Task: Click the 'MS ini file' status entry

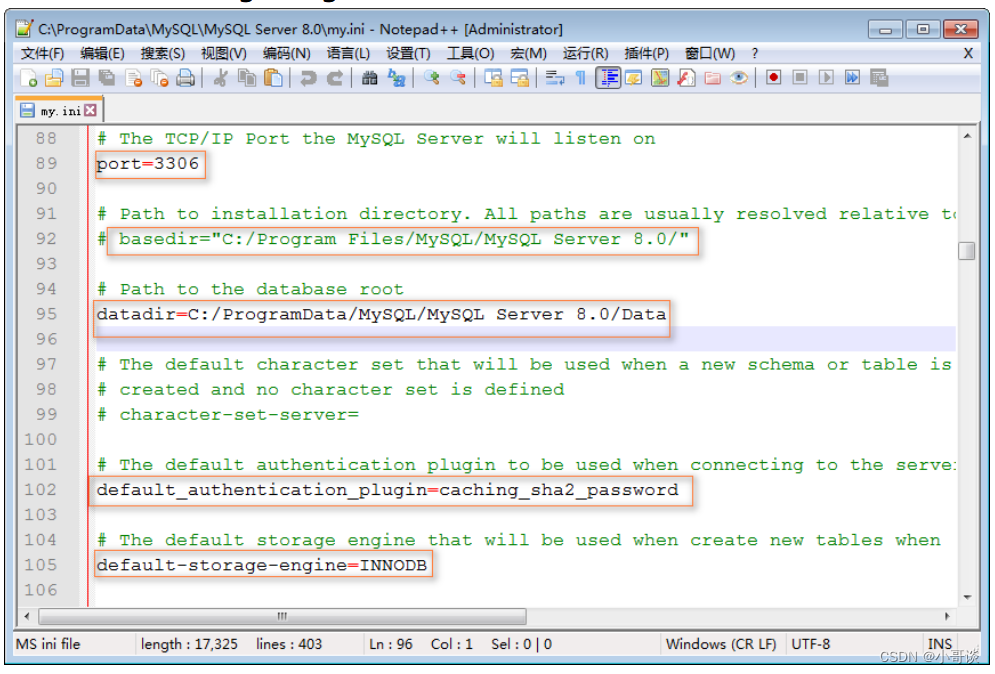Action: click(x=48, y=644)
